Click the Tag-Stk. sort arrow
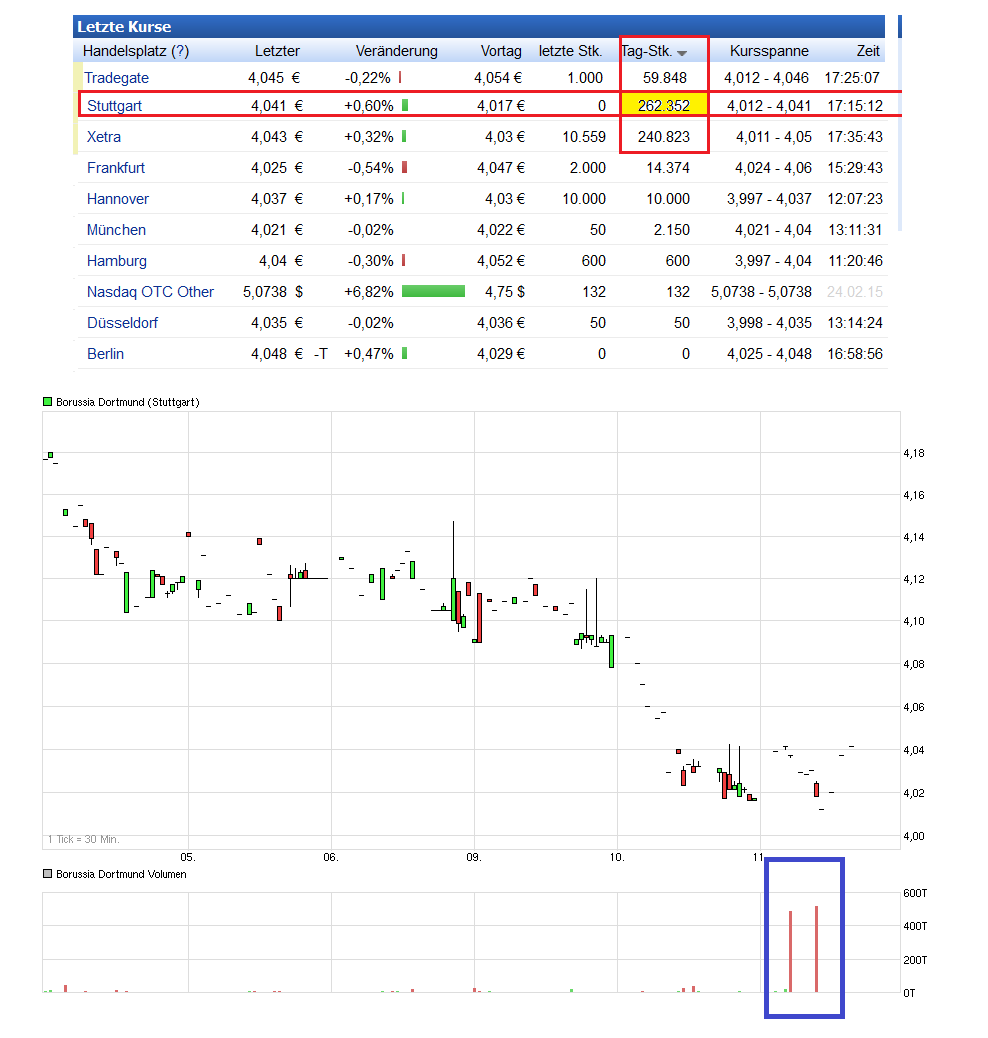The width and height of the screenshot is (988, 1038). coord(682,53)
